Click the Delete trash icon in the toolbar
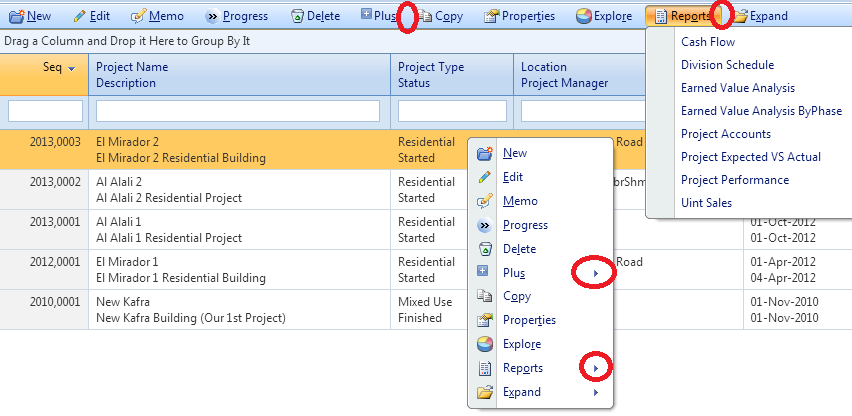Screen dimensions: 852x416 [297, 16]
